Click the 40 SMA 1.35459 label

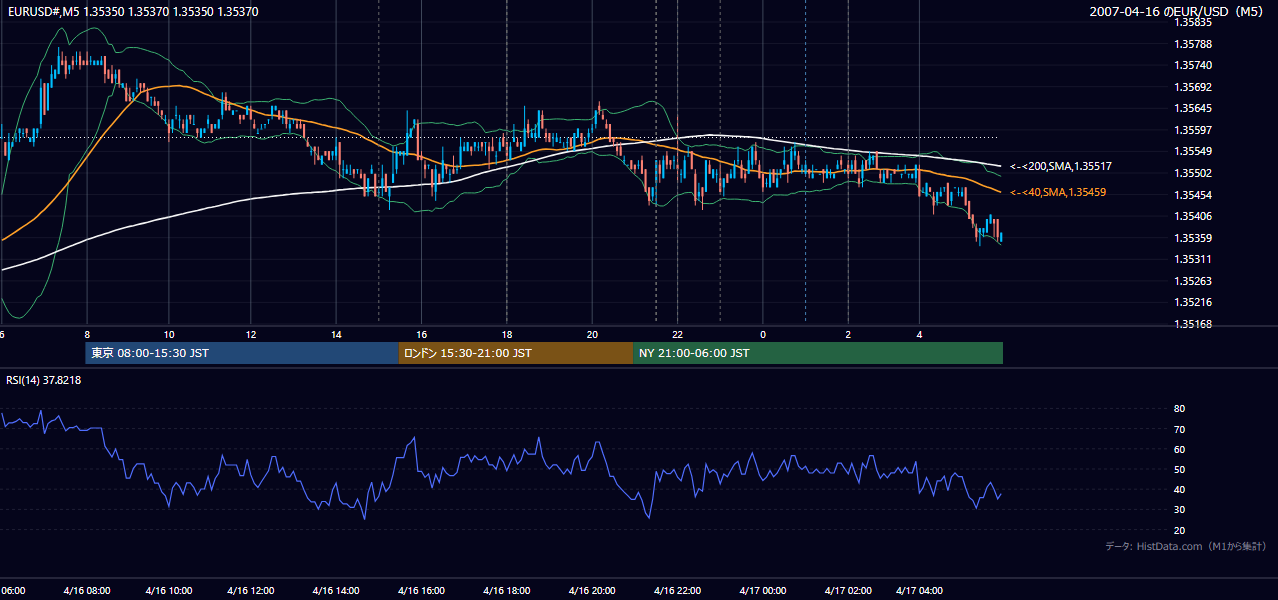[1058, 192]
